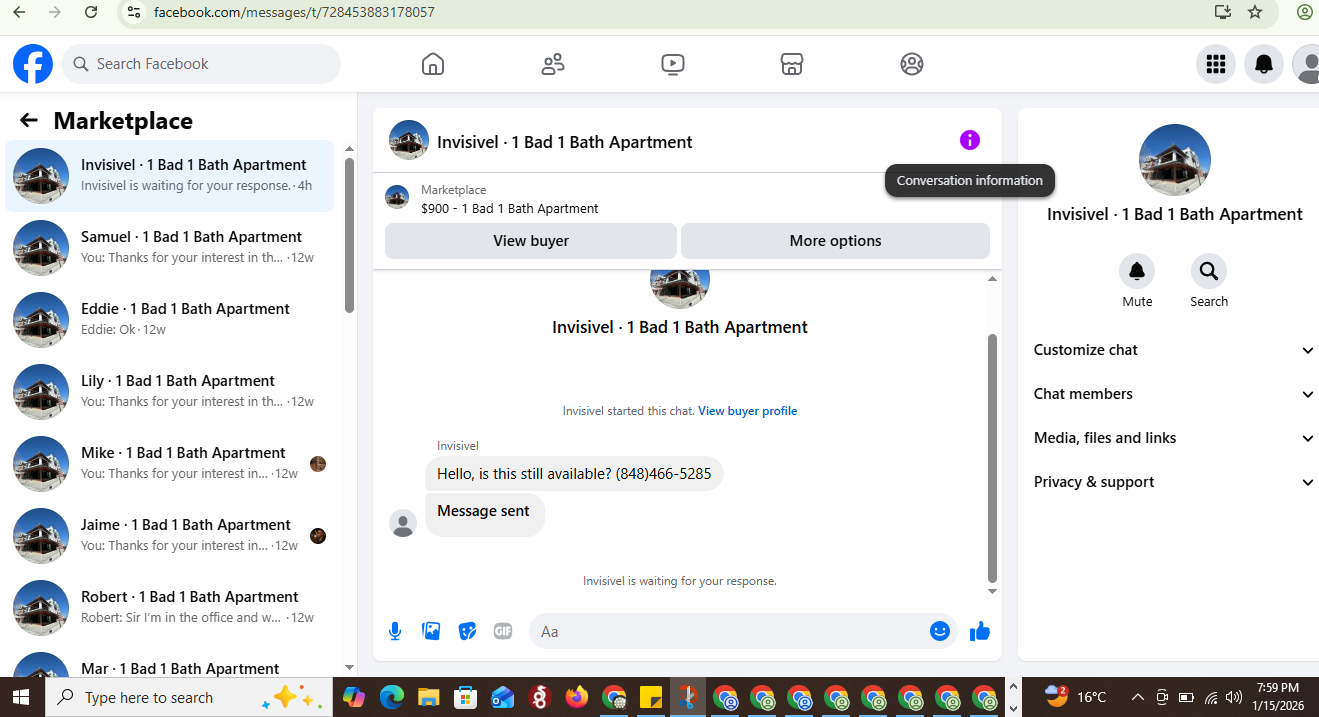The image size is (1319, 717).
Task: Click the back arrow beside Marketplace
Action: click(29, 121)
